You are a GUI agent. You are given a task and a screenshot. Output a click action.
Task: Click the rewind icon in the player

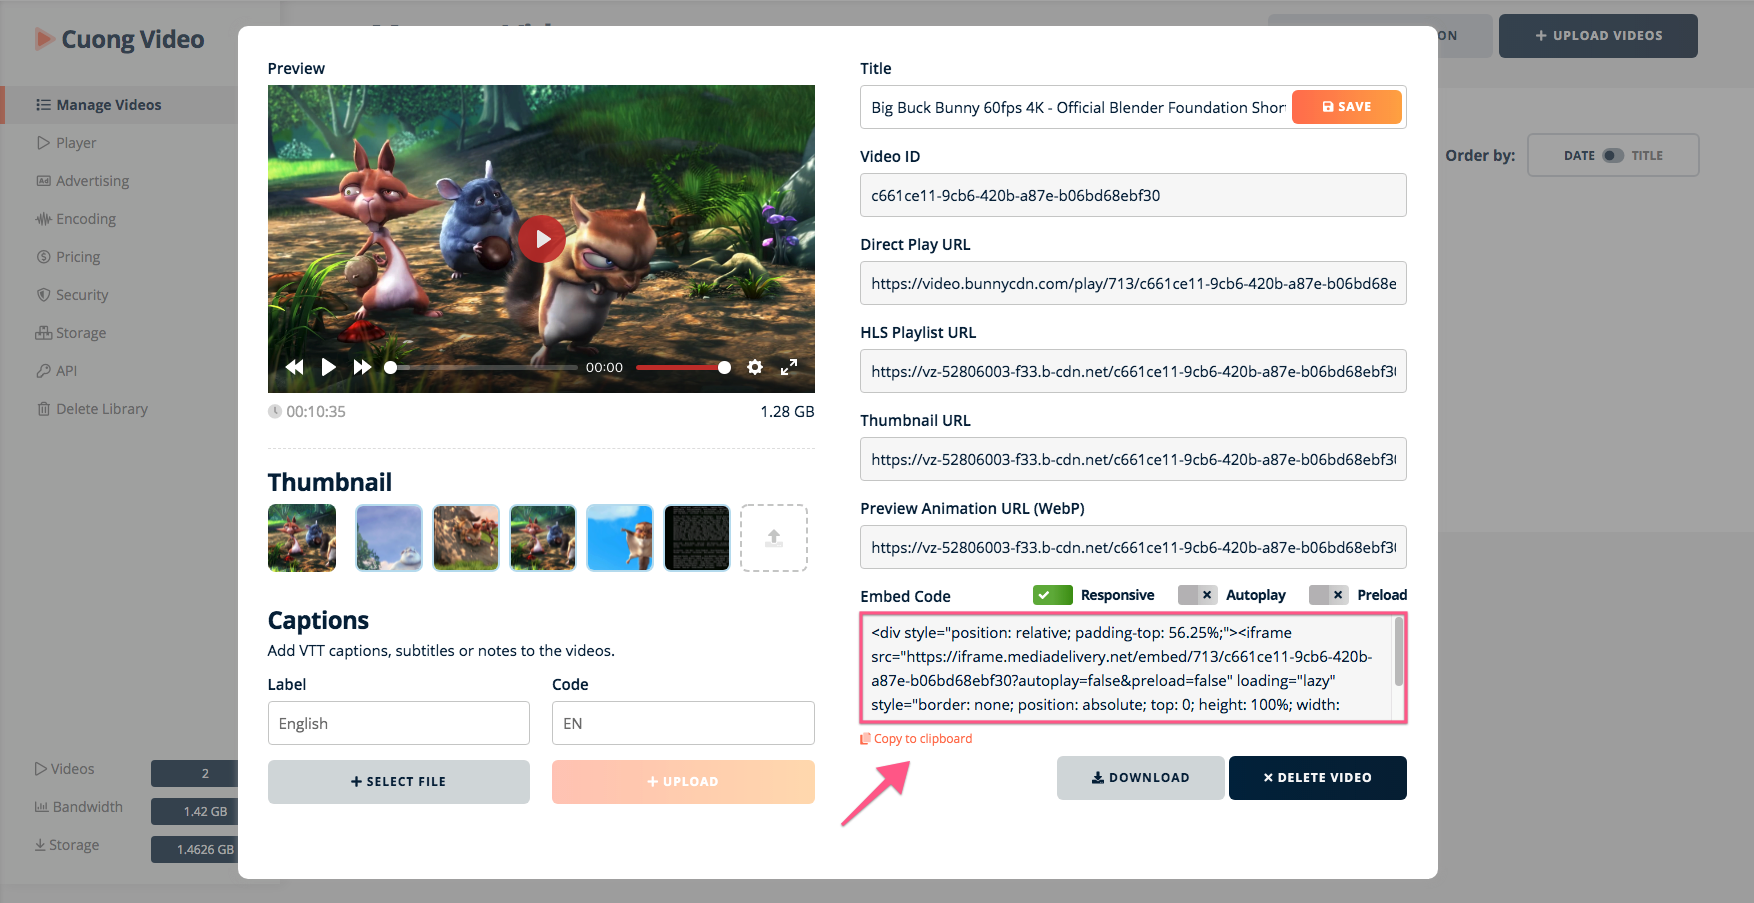point(294,367)
